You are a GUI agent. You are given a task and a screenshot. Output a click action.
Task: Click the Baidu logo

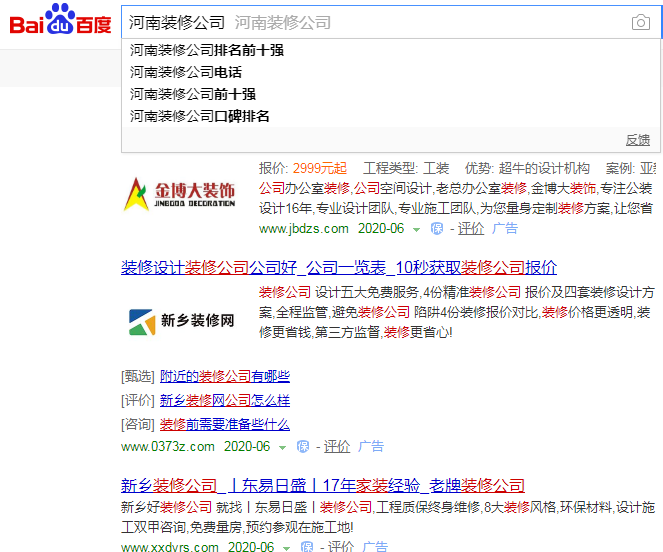tap(60, 22)
